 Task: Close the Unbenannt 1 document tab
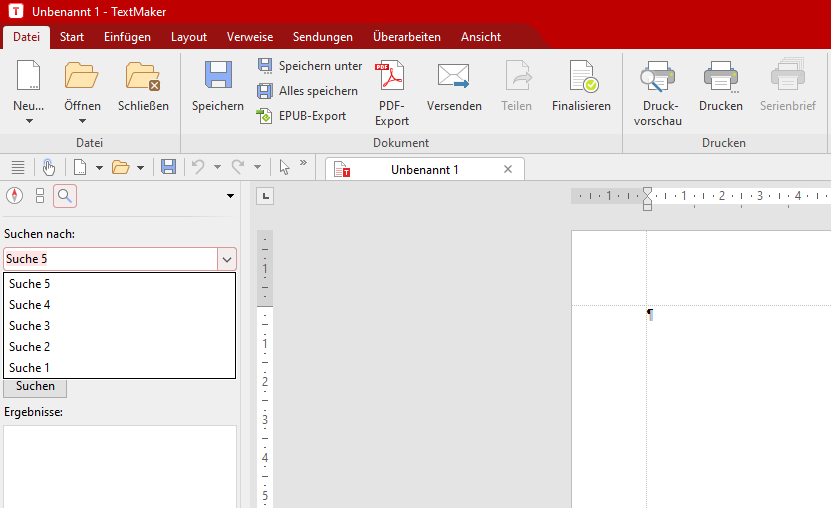[x=508, y=169]
